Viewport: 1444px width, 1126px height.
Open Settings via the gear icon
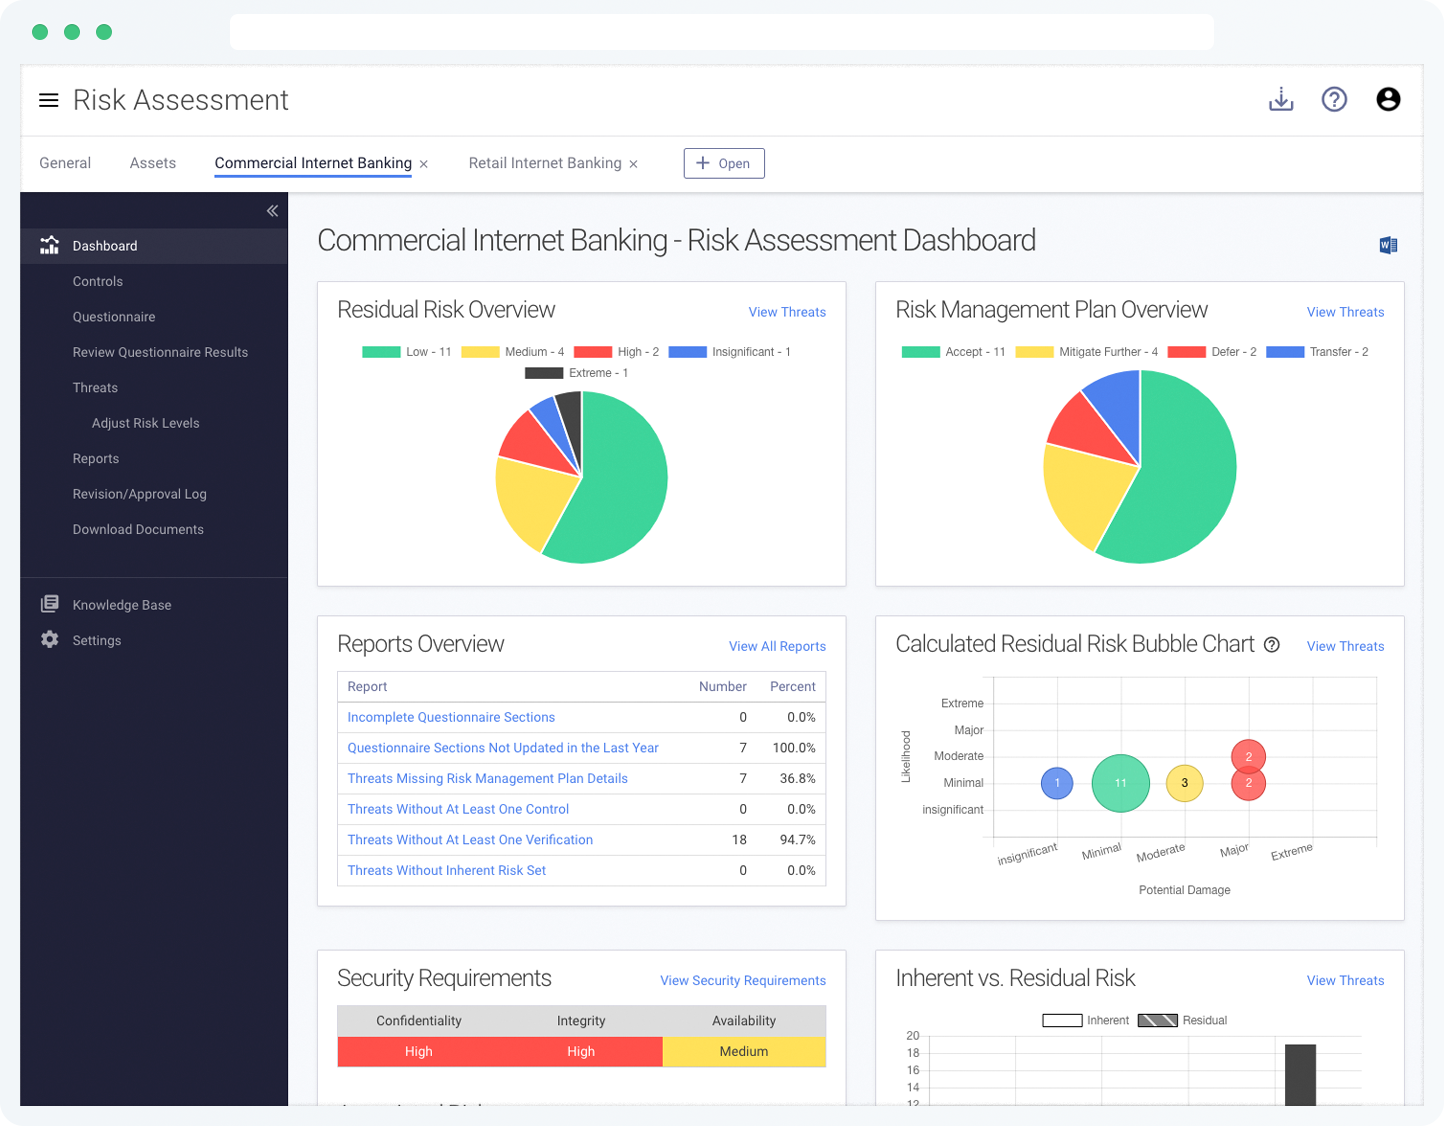(x=50, y=640)
